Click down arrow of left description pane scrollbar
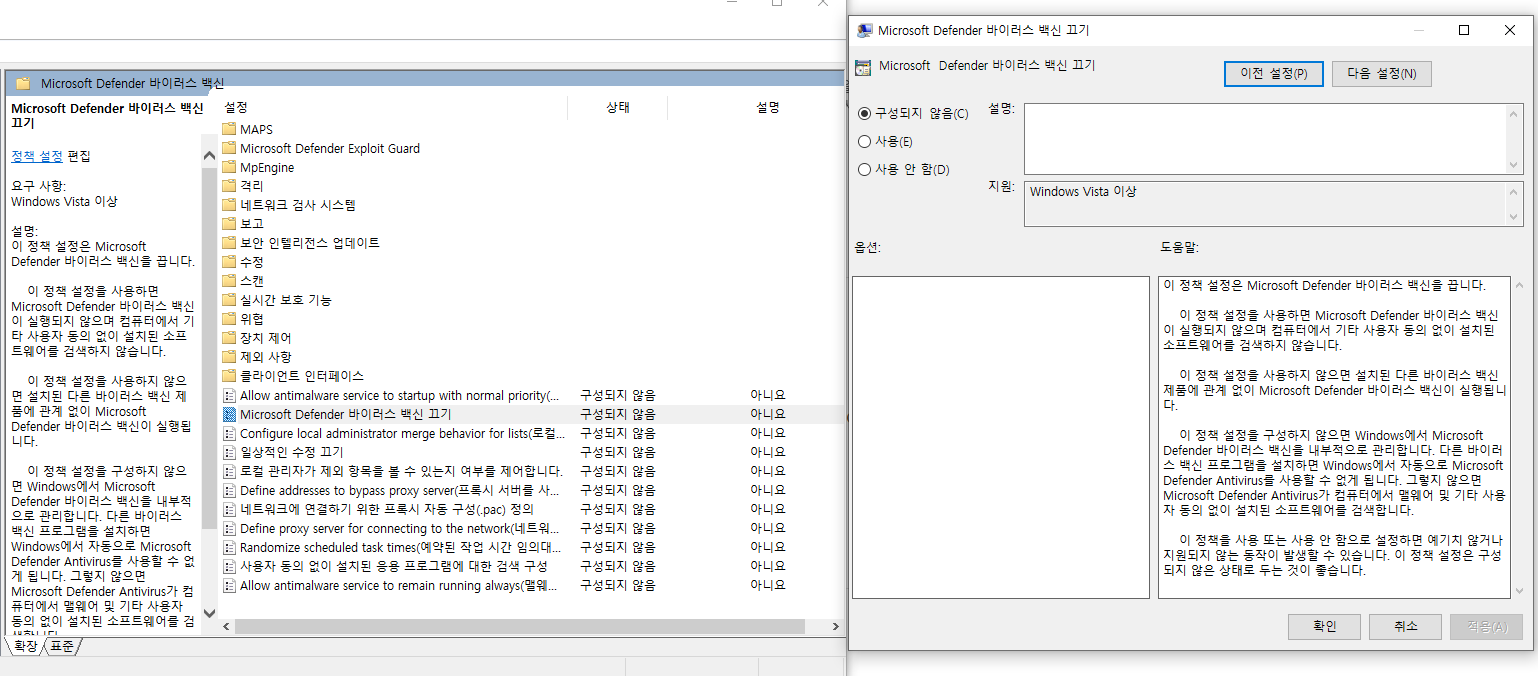This screenshot has height=676, width=1538. tap(209, 612)
